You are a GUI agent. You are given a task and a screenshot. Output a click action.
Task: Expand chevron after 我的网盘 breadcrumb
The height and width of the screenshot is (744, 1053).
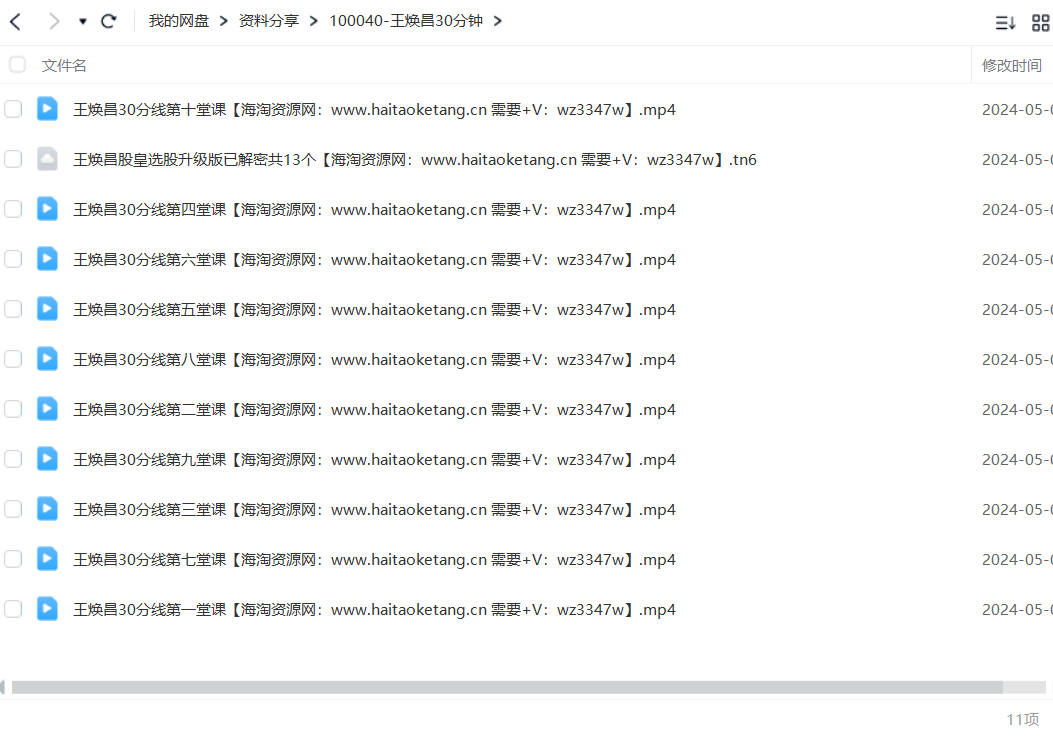[224, 21]
